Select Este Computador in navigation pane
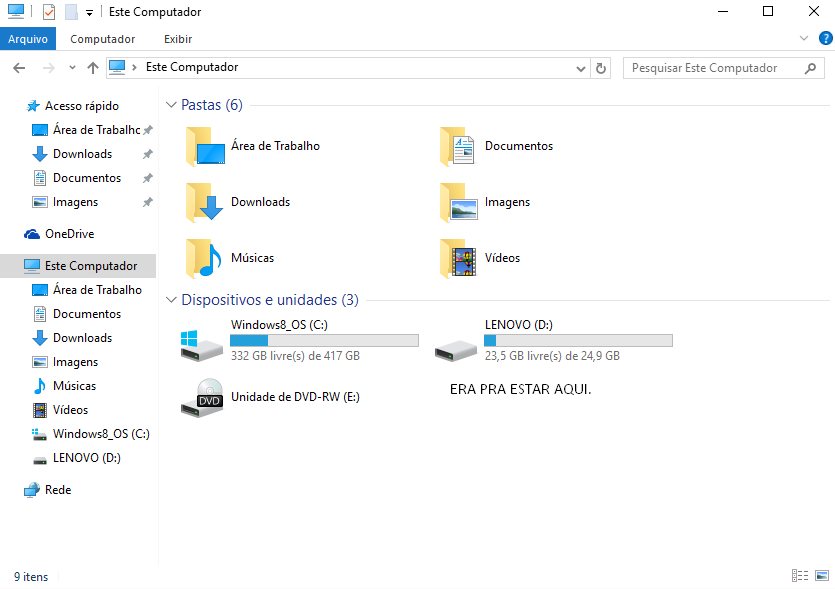 (79, 266)
